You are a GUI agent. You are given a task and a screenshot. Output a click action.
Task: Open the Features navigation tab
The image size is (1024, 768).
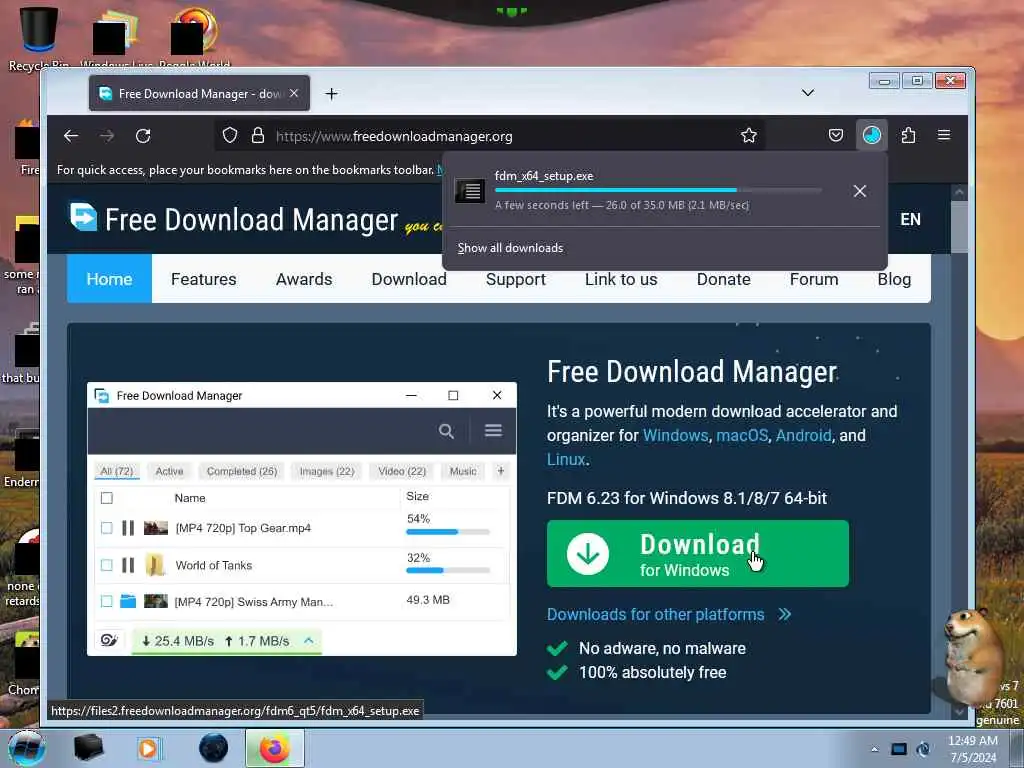click(x=204, y=279)
